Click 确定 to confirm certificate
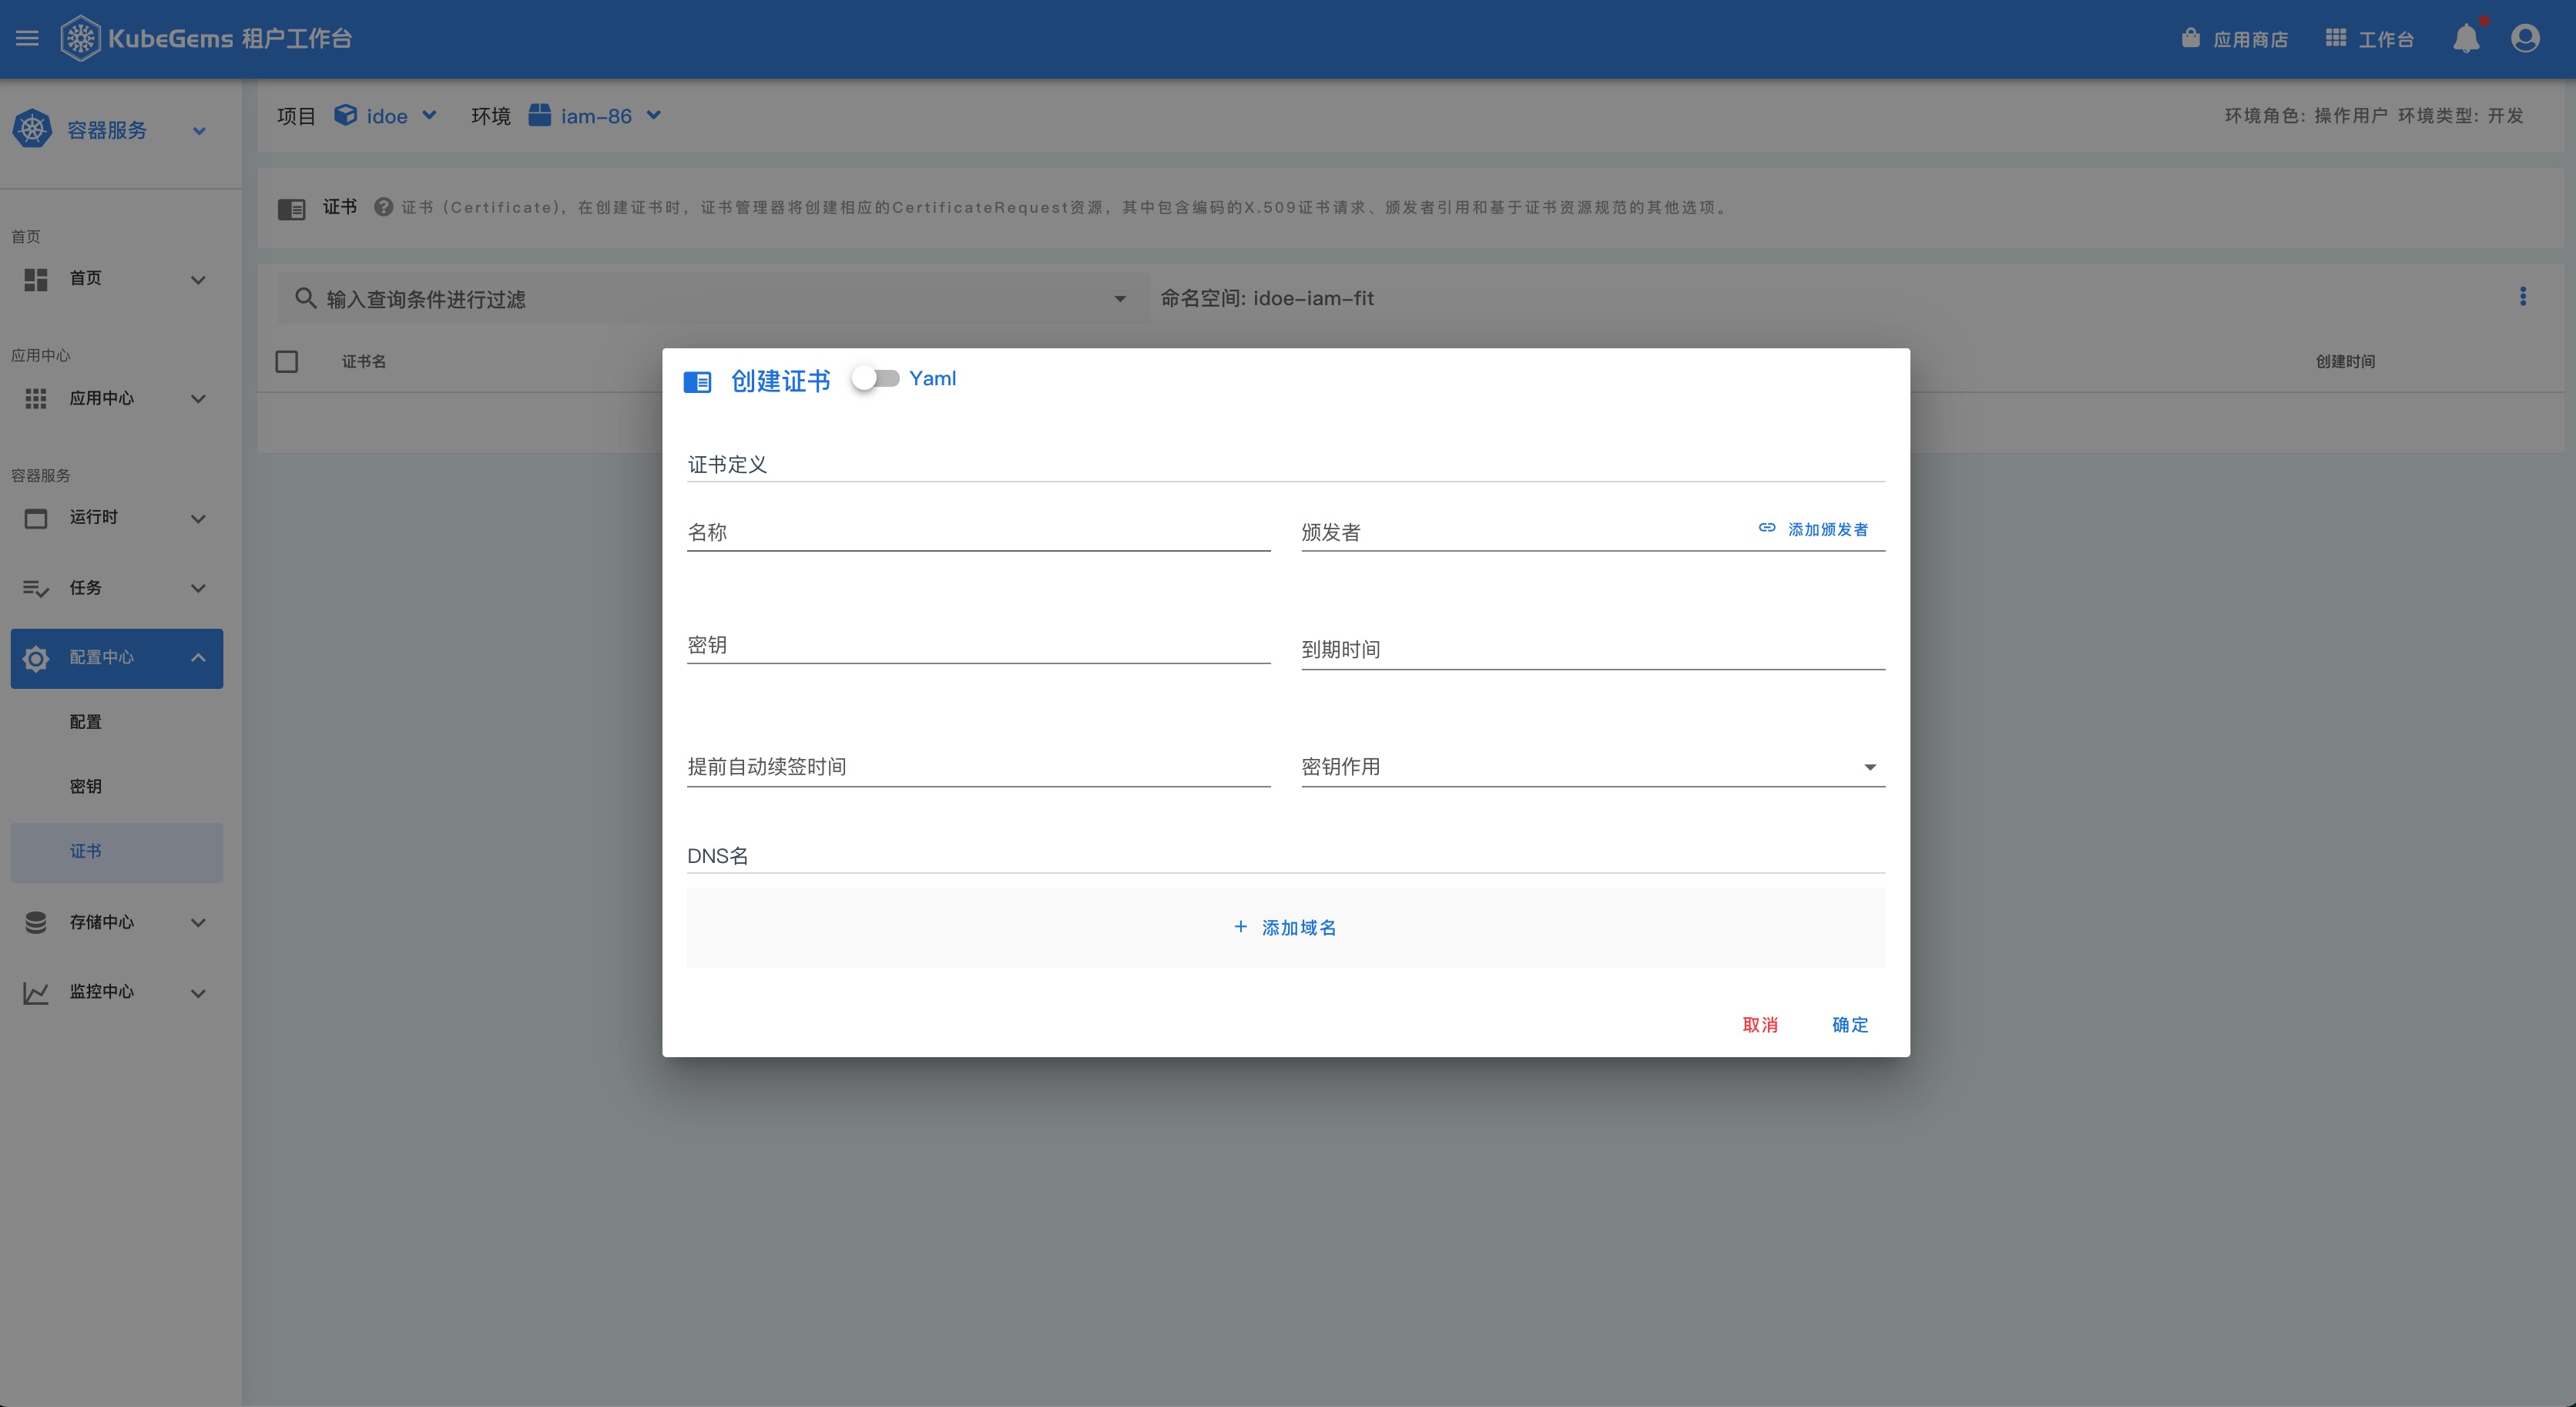2576x1407 pixels. [x=1849, y=1024]
